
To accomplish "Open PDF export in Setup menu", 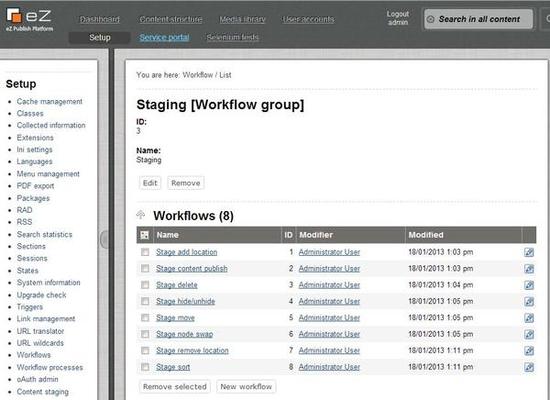I will tap(35, 186).
